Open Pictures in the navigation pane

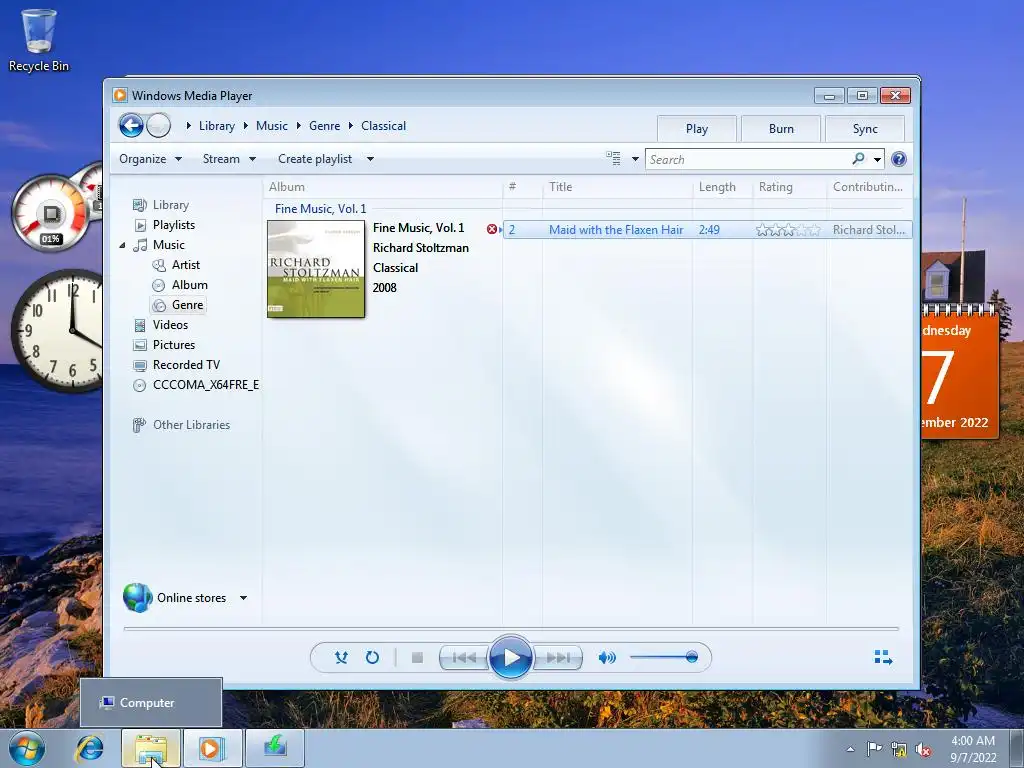click(174, 345)
